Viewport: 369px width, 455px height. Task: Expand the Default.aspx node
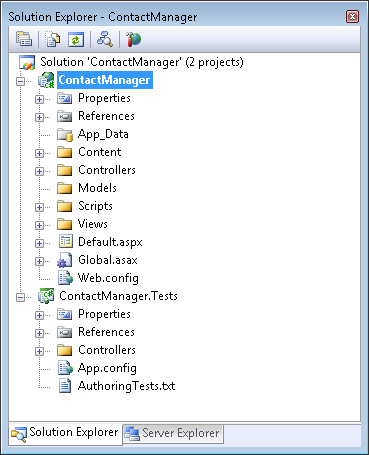click(39, 243)
